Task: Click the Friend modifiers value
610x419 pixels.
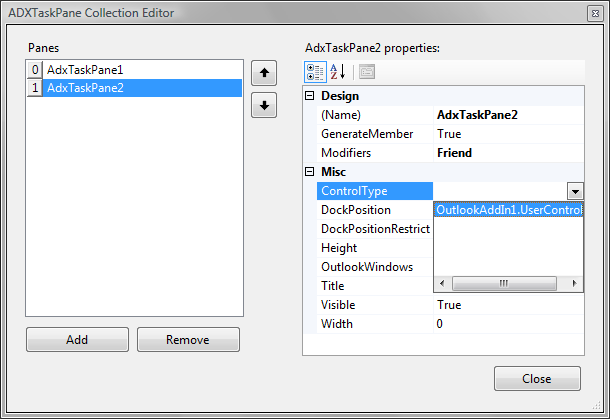Action: 508,153
